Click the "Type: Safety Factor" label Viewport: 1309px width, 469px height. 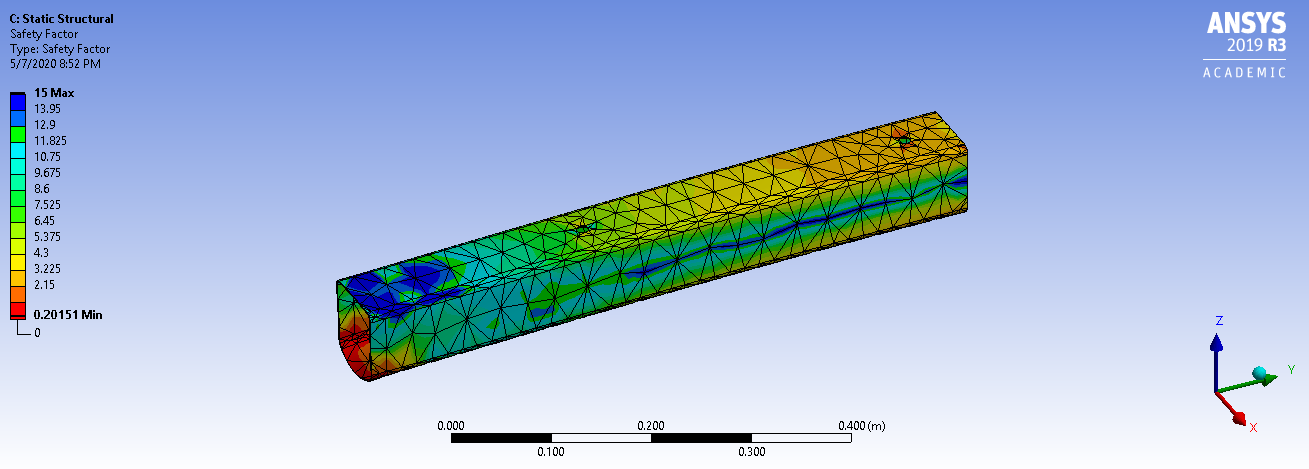pyautogui.click(x=60, y=49)
